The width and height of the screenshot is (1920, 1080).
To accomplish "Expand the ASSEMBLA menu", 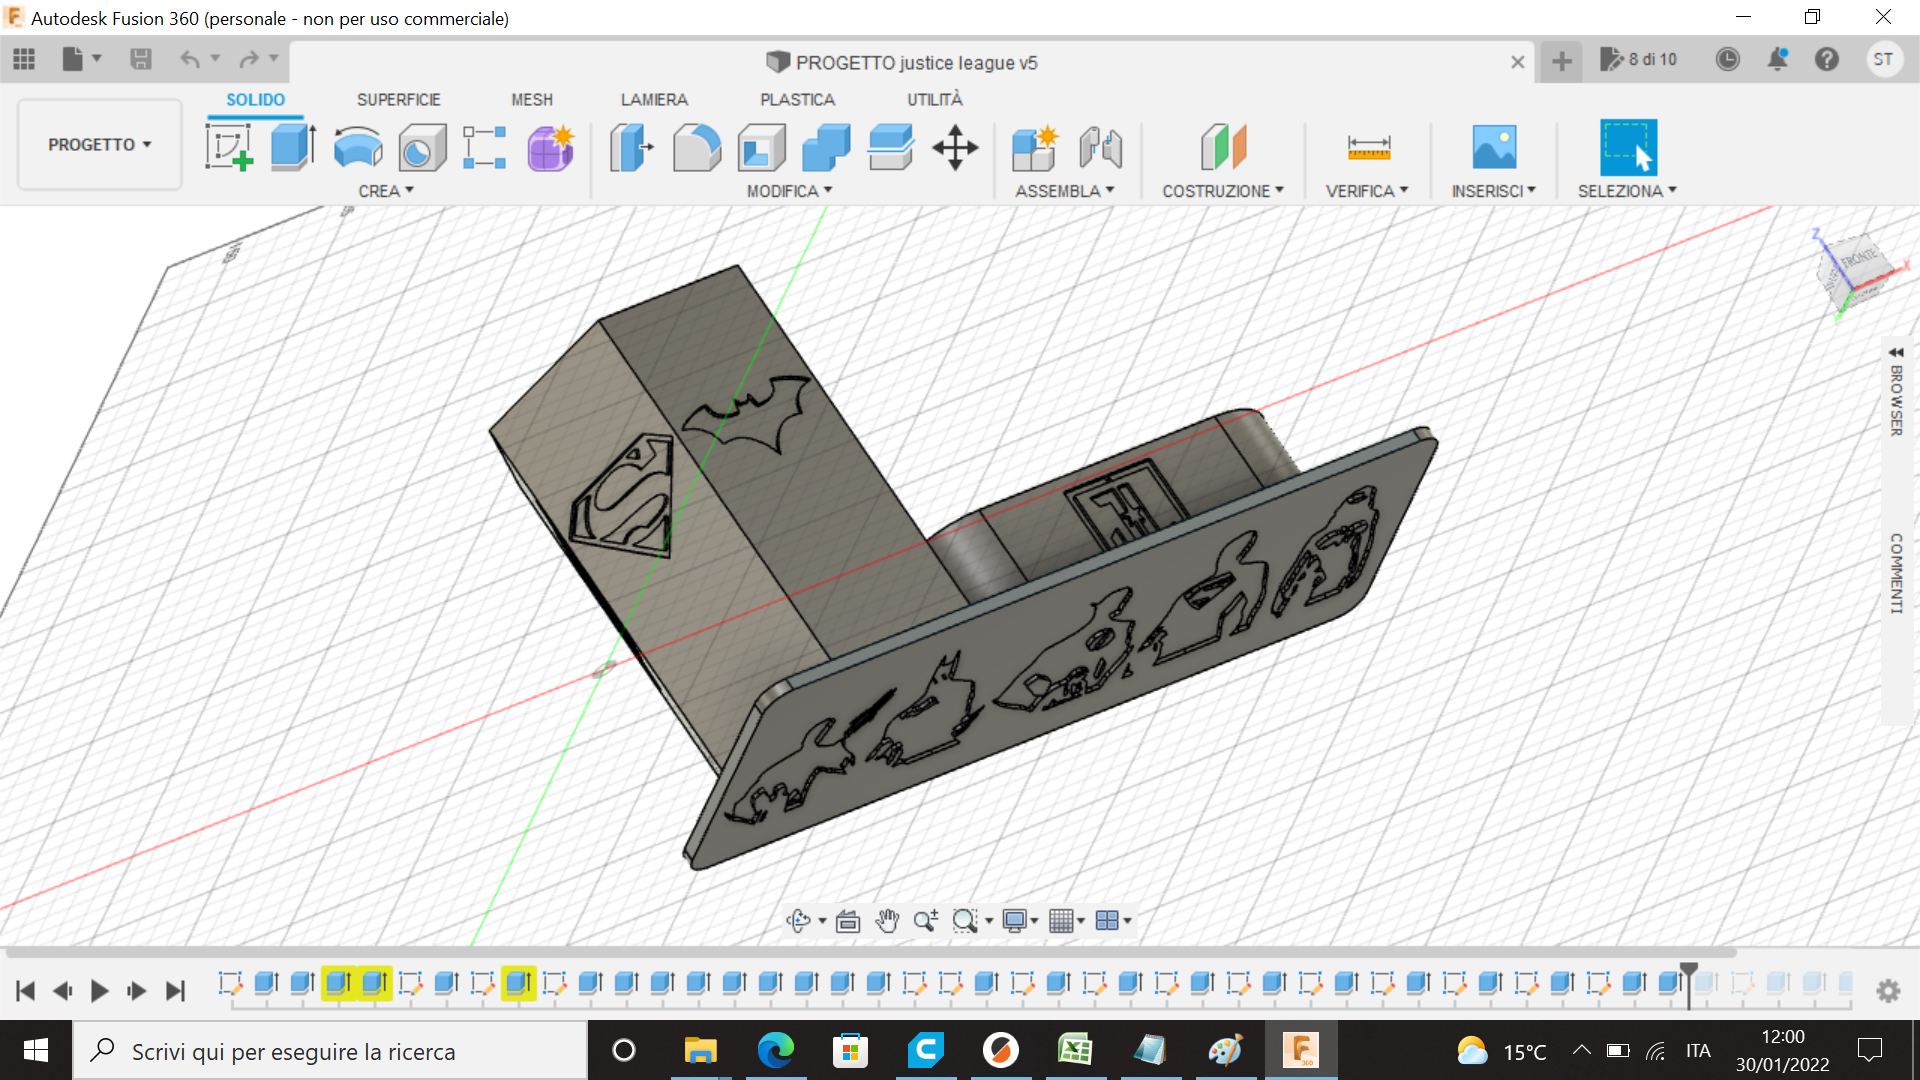I will tap(1065, 191).
